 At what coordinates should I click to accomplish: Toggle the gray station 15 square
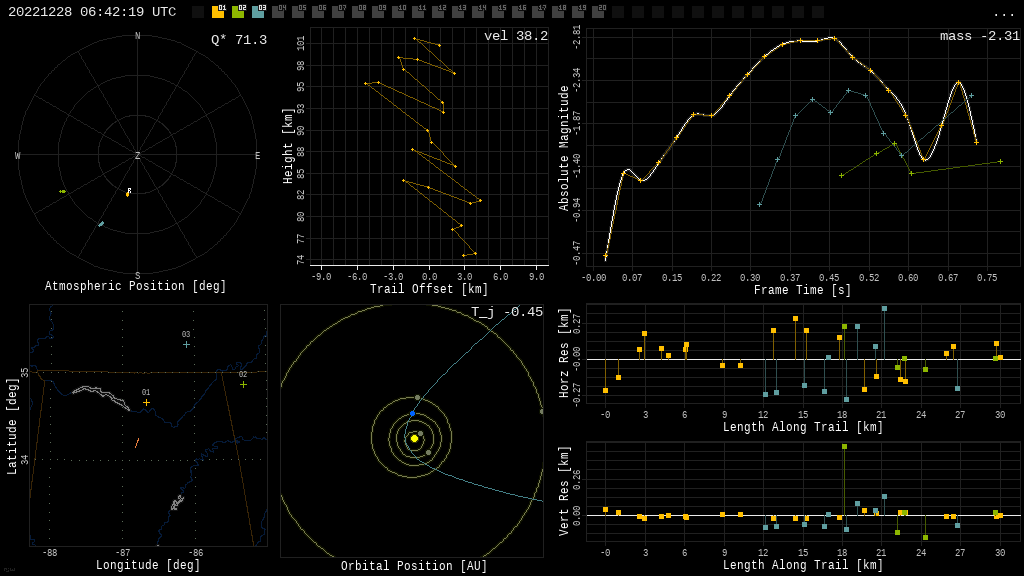498,12
